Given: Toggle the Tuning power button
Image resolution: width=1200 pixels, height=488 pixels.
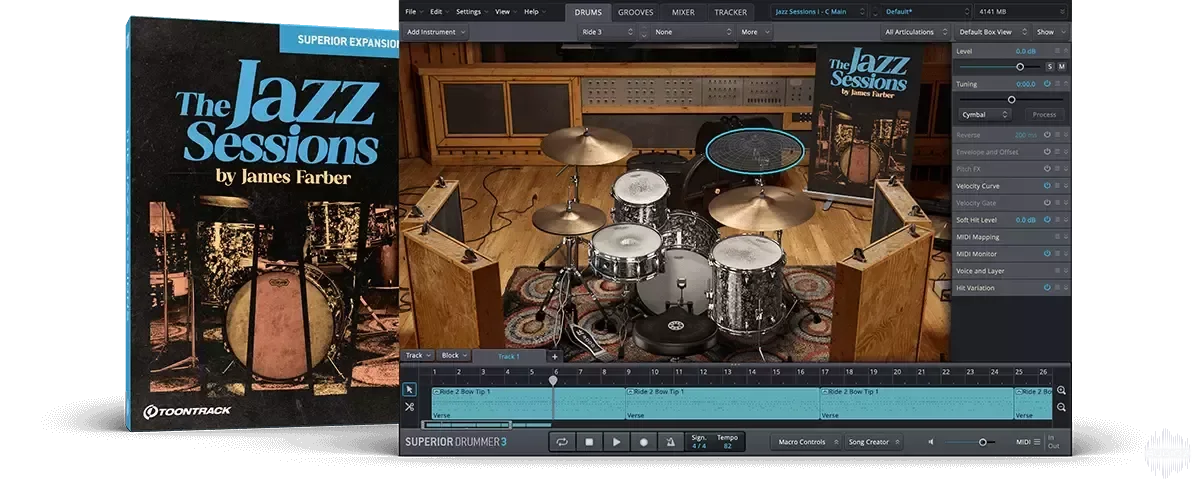Looking at the screenshot, I should (1048, 84).
